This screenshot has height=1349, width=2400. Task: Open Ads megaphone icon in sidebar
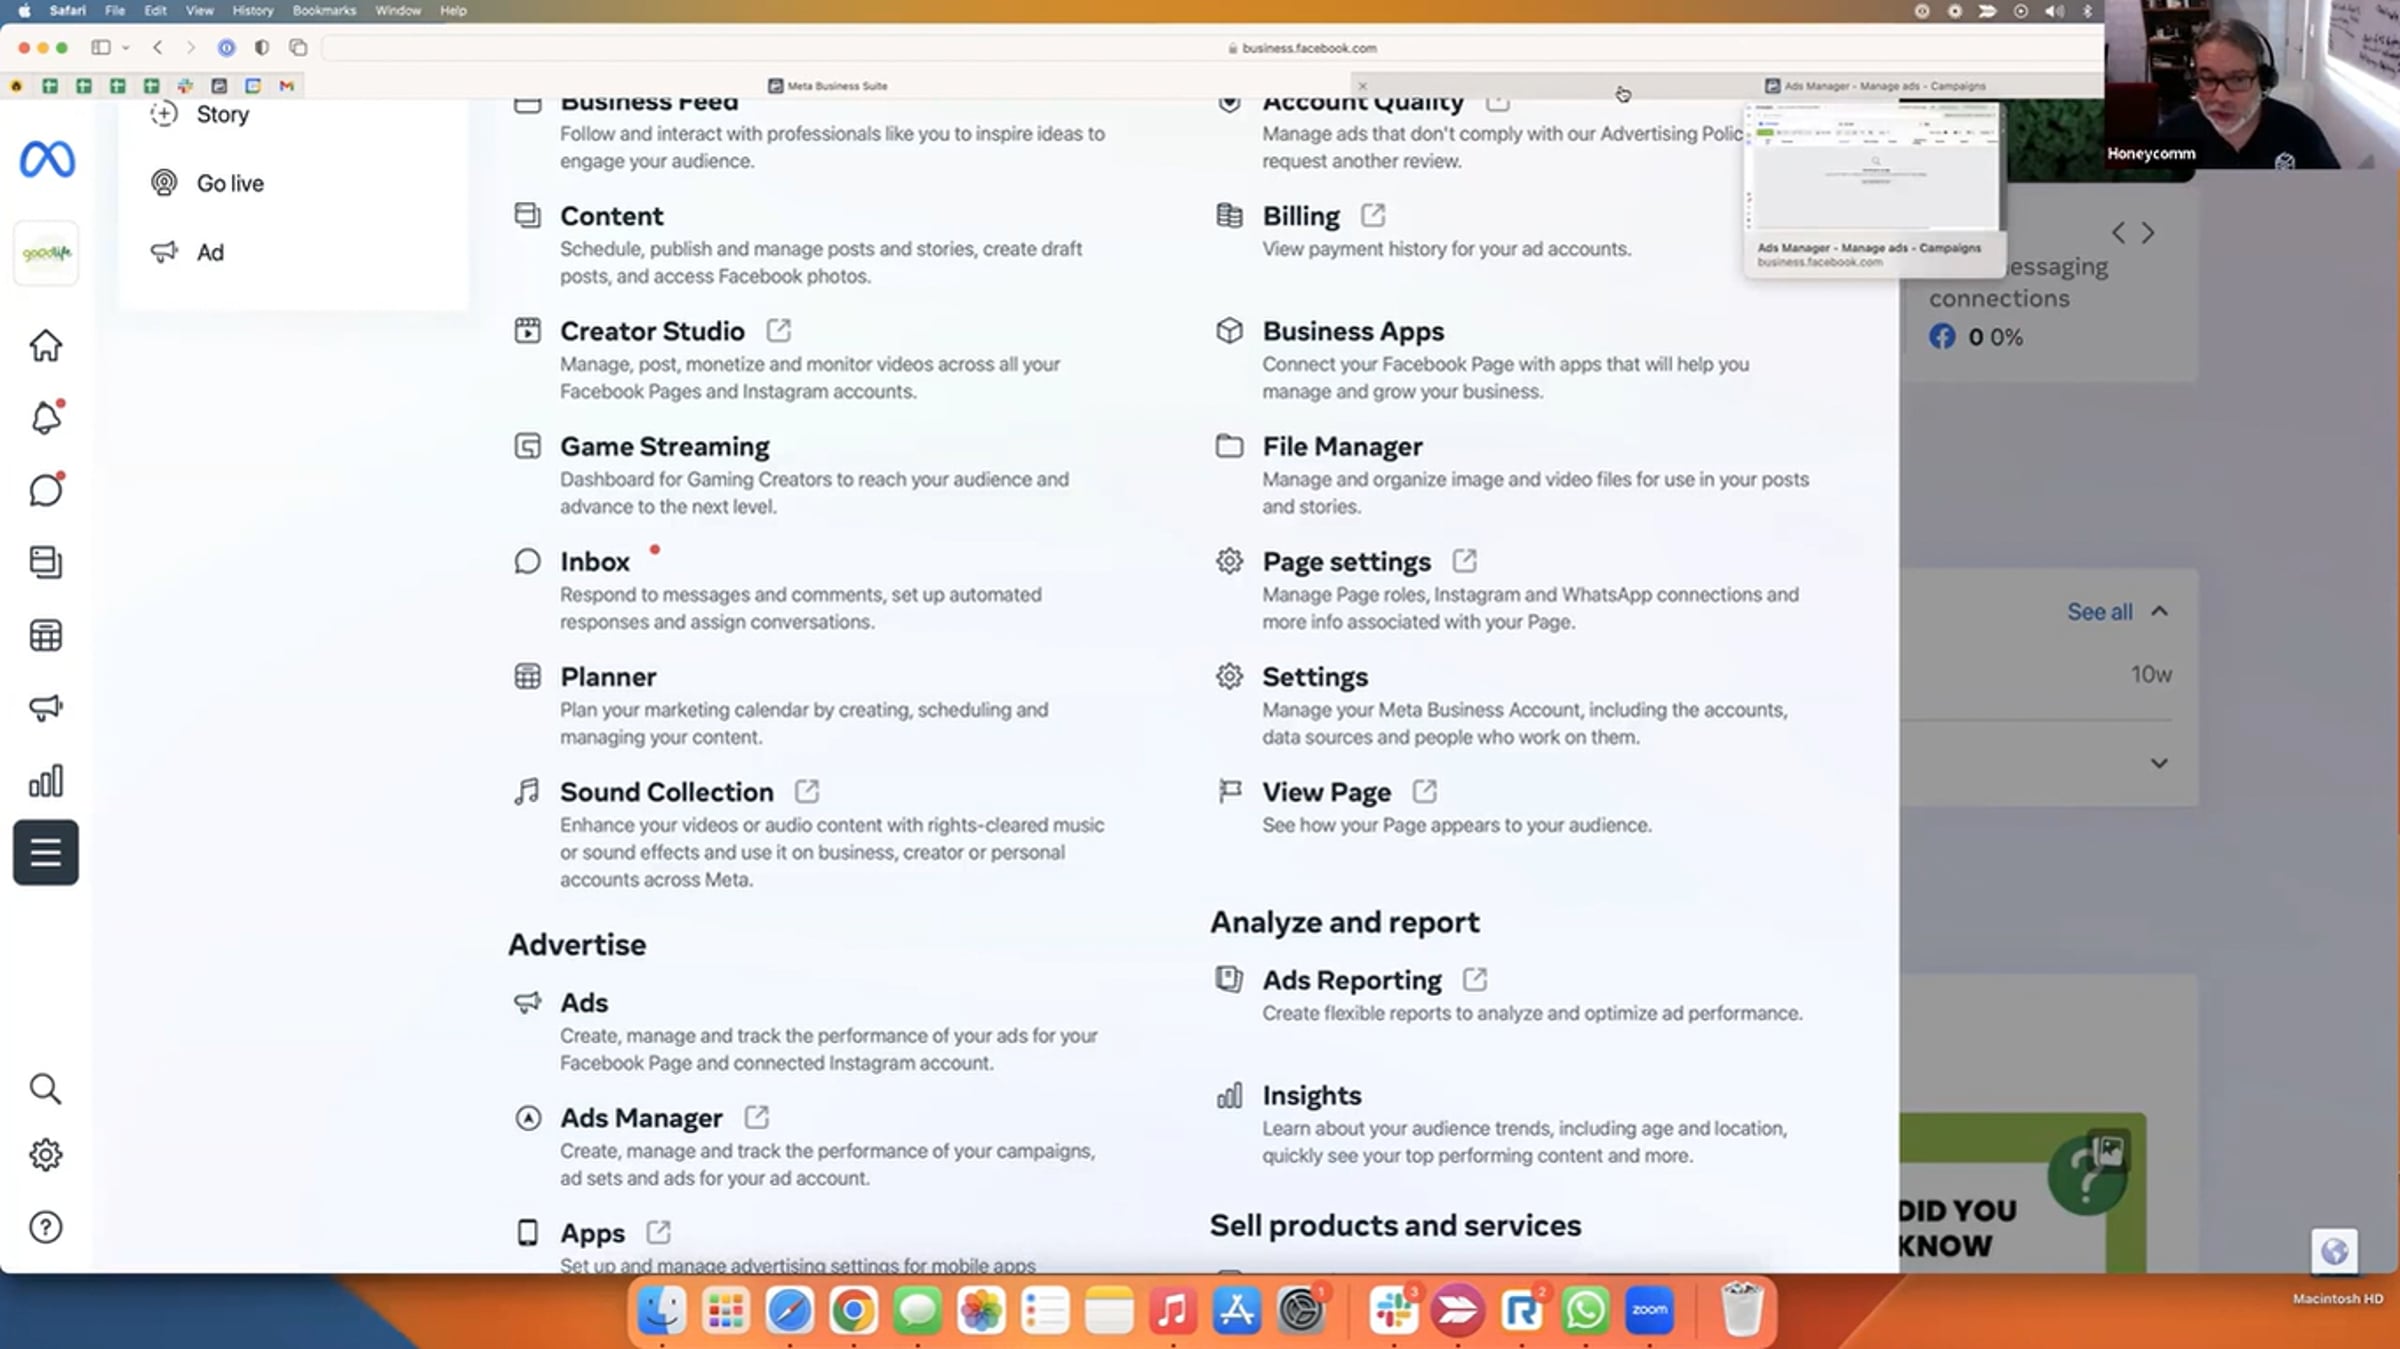tap(45, 708)
